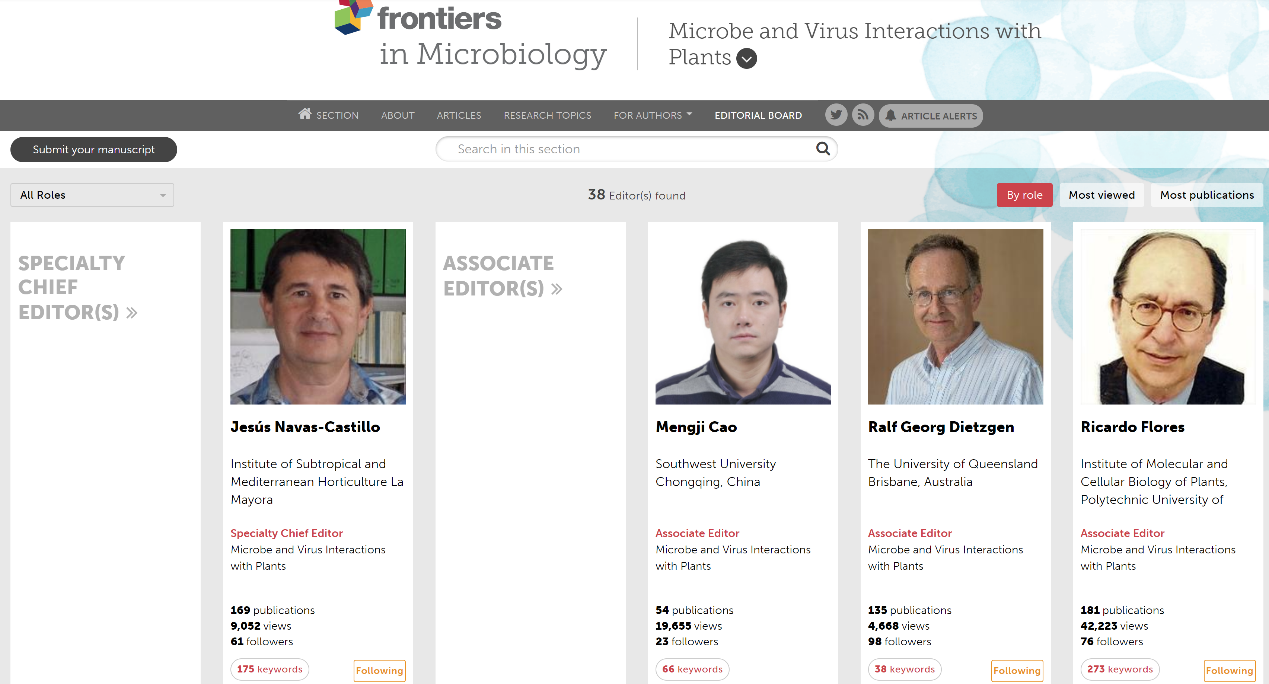Sort editors by Most viewed
The width and height of the screenshot is (1269, 684).
[1101, 195]
